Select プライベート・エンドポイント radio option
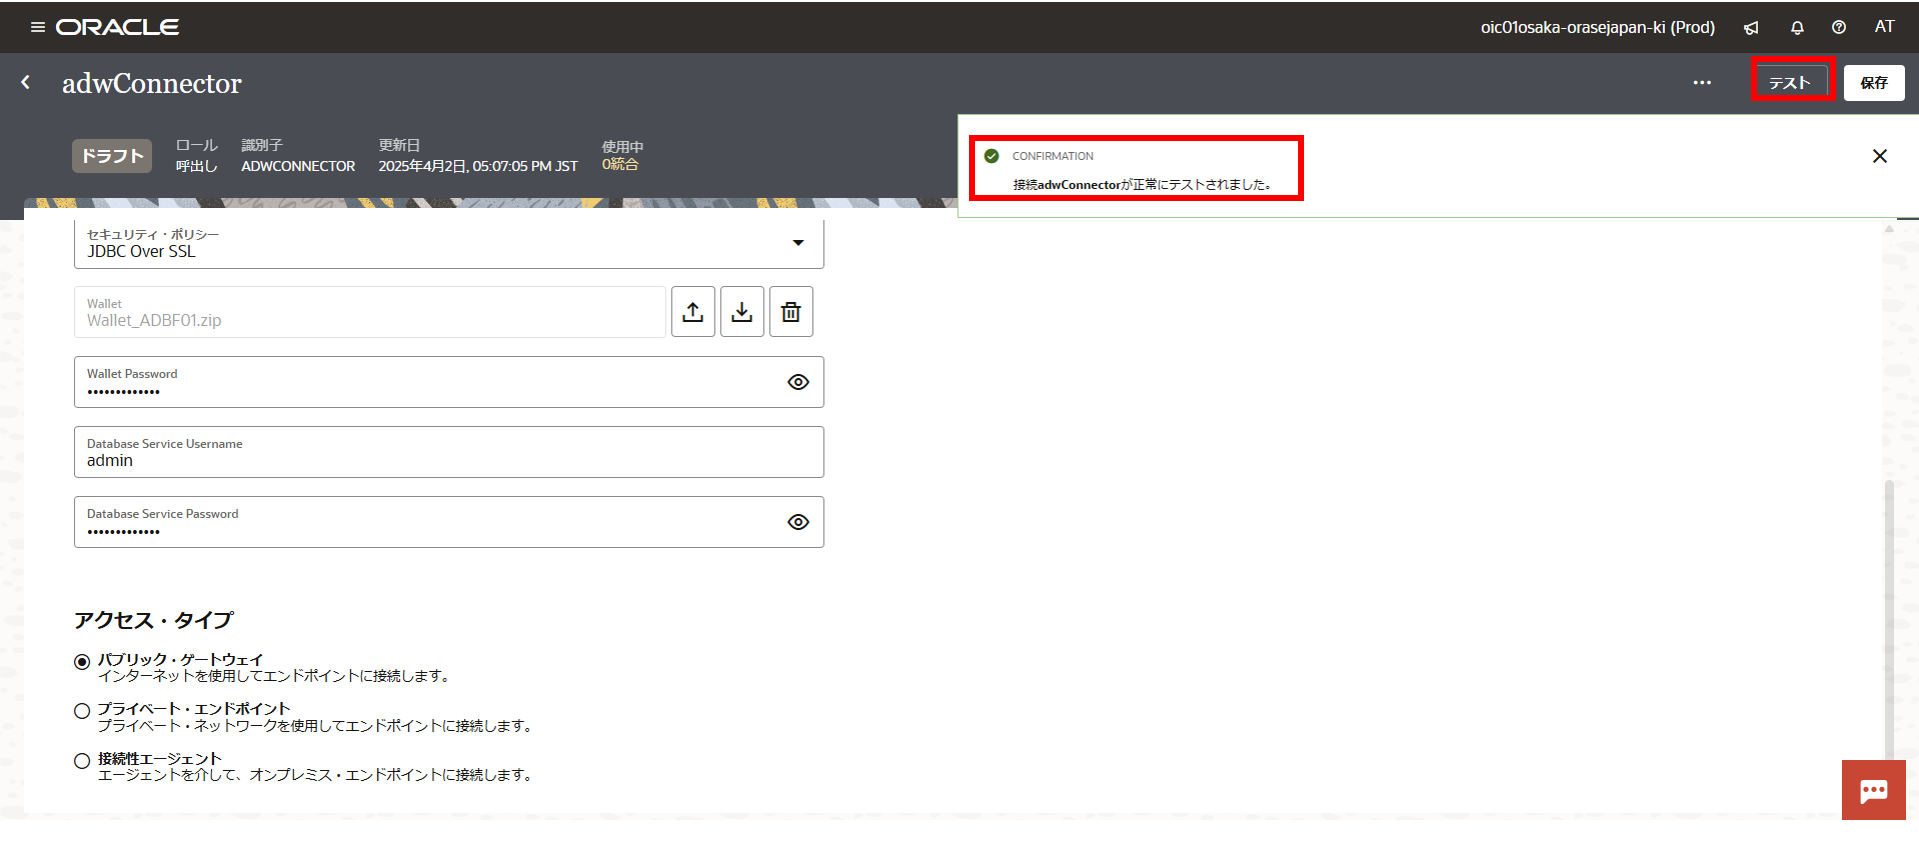 click(82, 711)
